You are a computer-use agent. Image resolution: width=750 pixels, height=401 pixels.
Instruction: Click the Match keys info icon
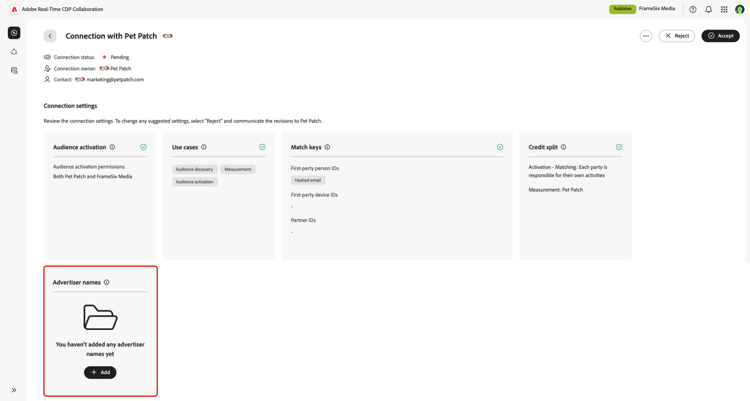pyautogui.click(x=327, y=147)
